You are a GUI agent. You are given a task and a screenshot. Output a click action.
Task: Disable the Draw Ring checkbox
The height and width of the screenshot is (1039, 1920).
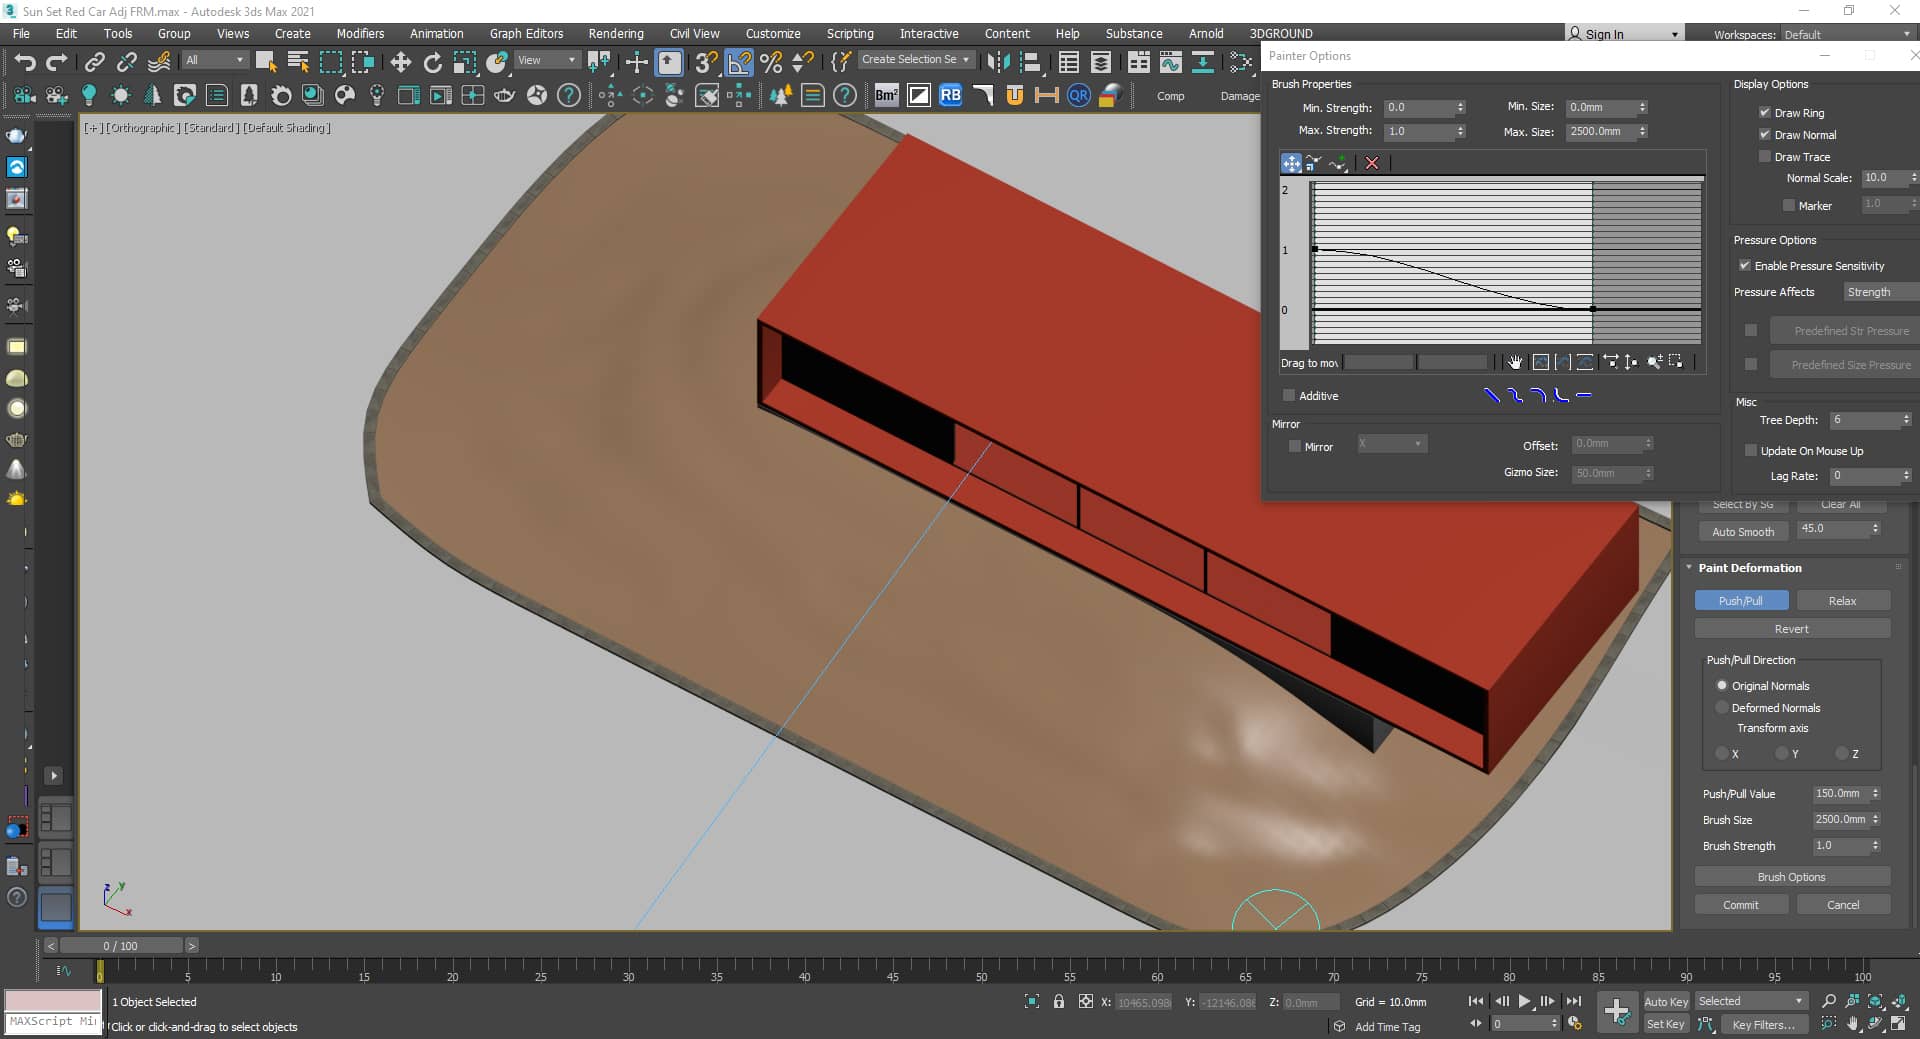pos(1765,113)
